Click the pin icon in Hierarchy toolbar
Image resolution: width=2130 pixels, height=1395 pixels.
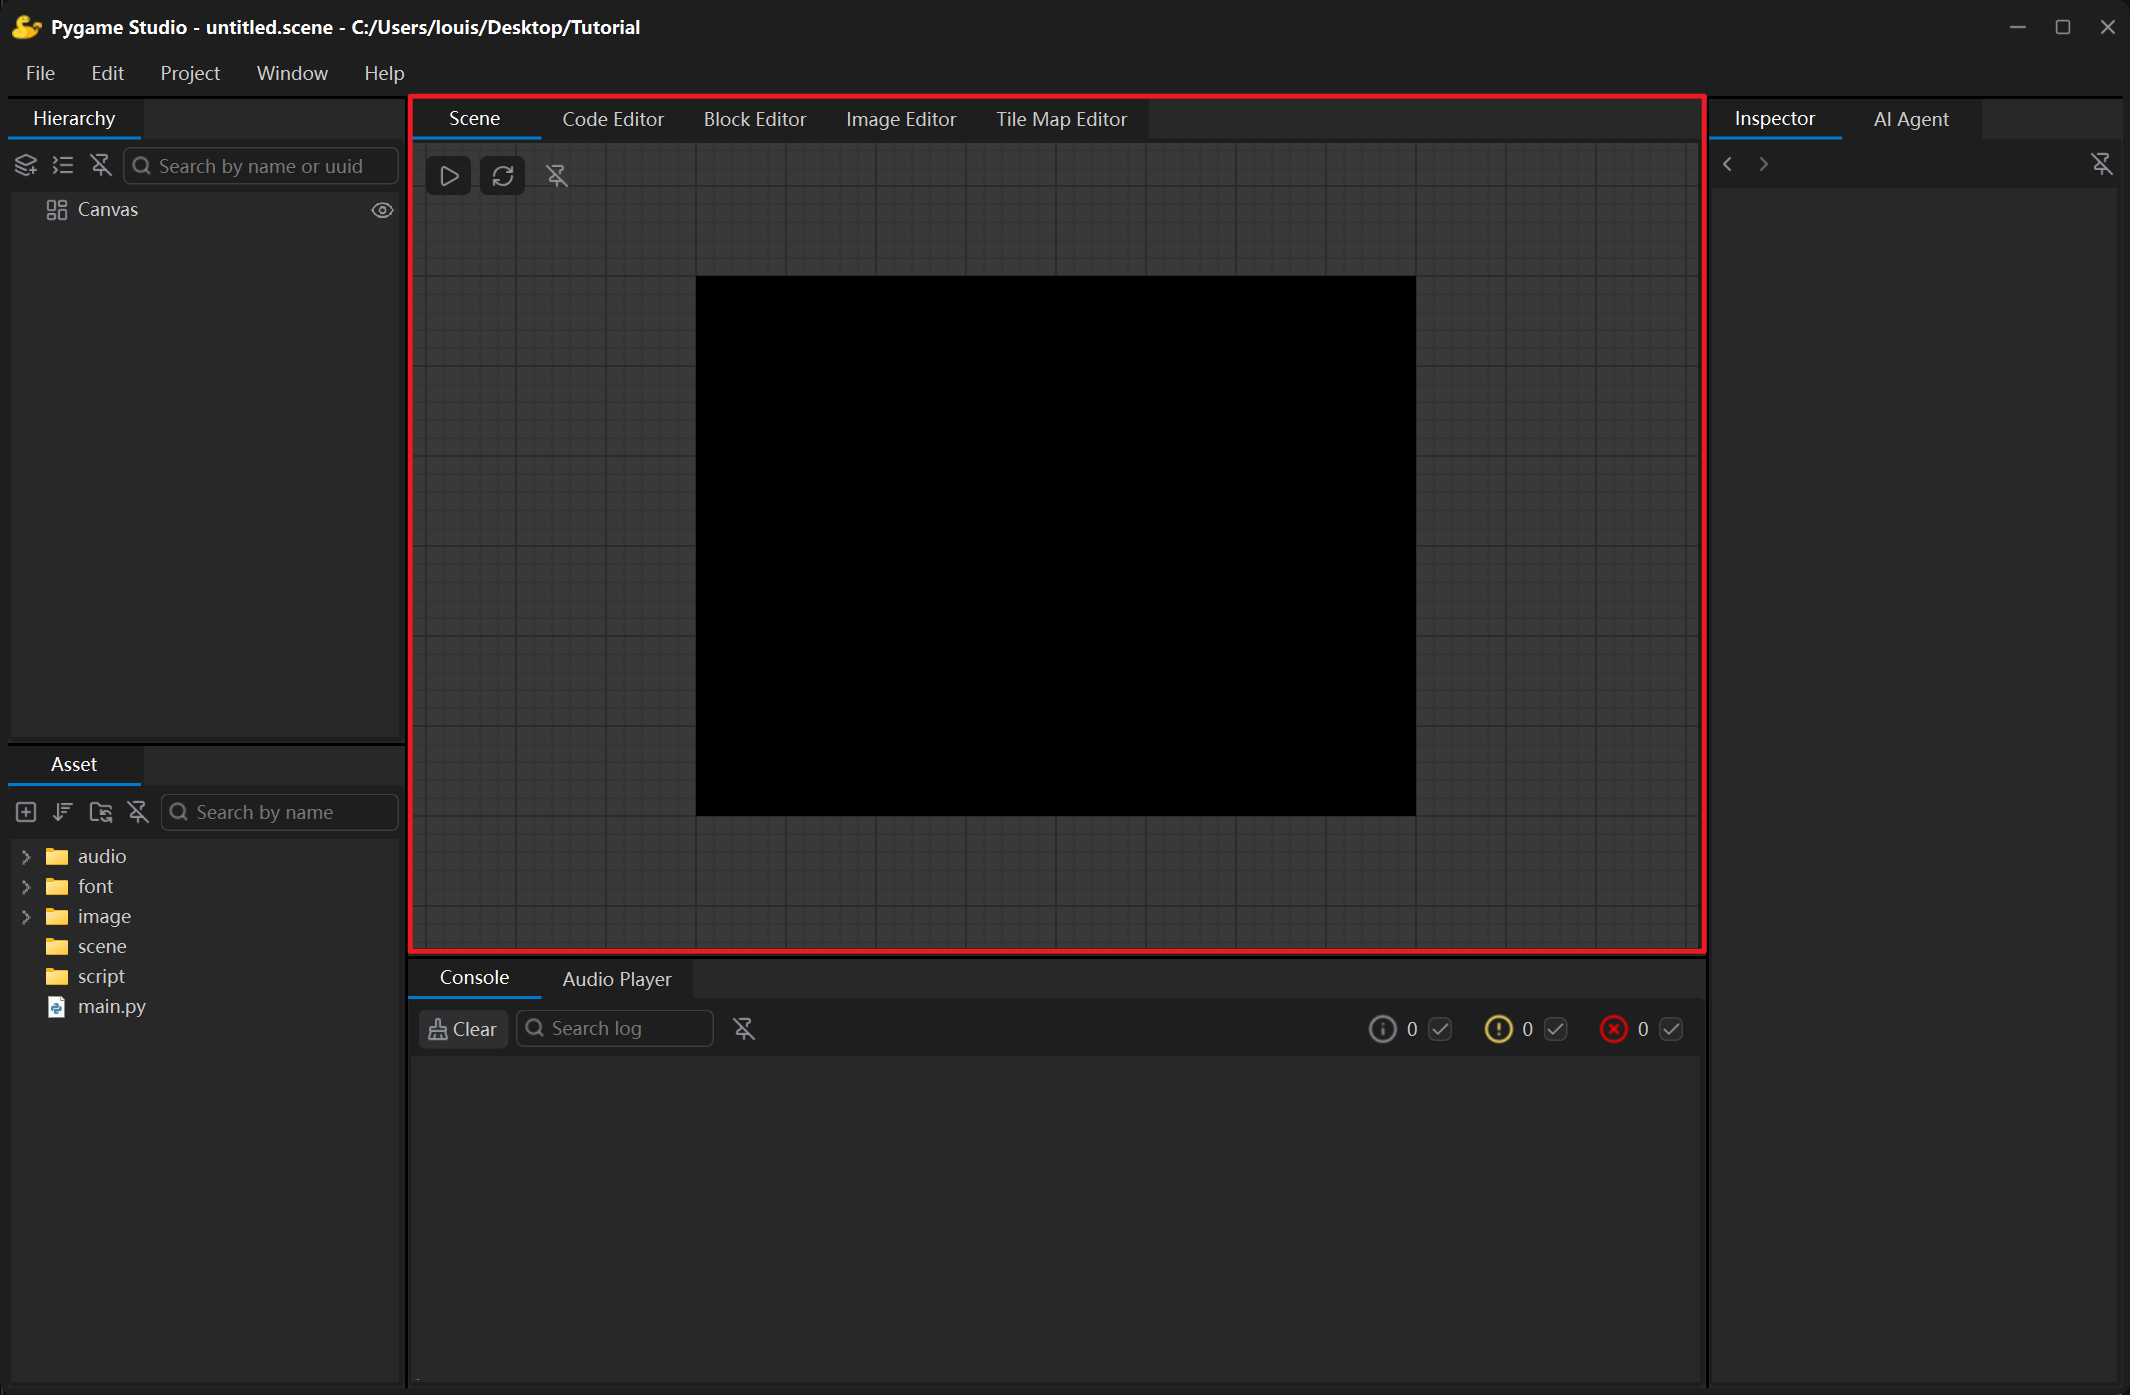click(x=101, y=165)
